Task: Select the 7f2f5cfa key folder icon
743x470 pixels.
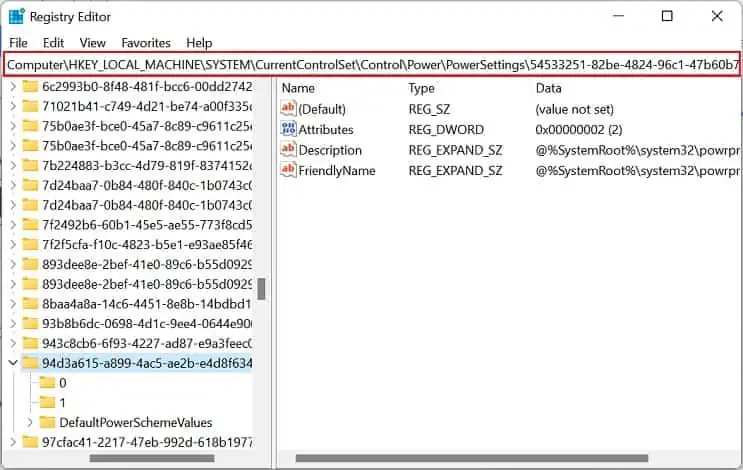Action: click(x=30, y=244)
